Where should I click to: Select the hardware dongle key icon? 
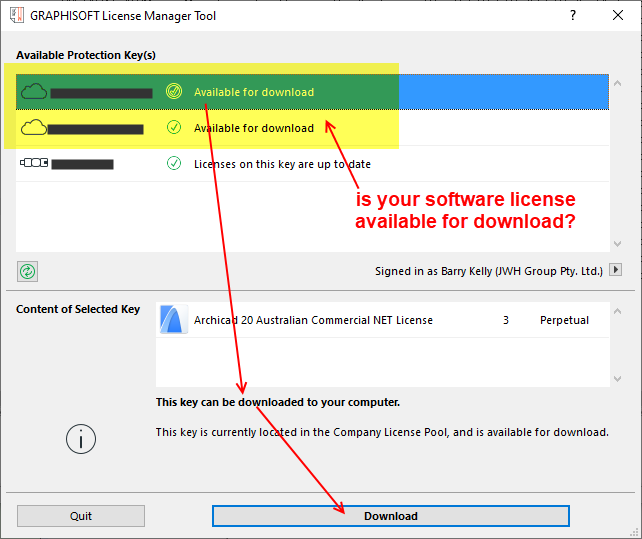pos(34,163)
